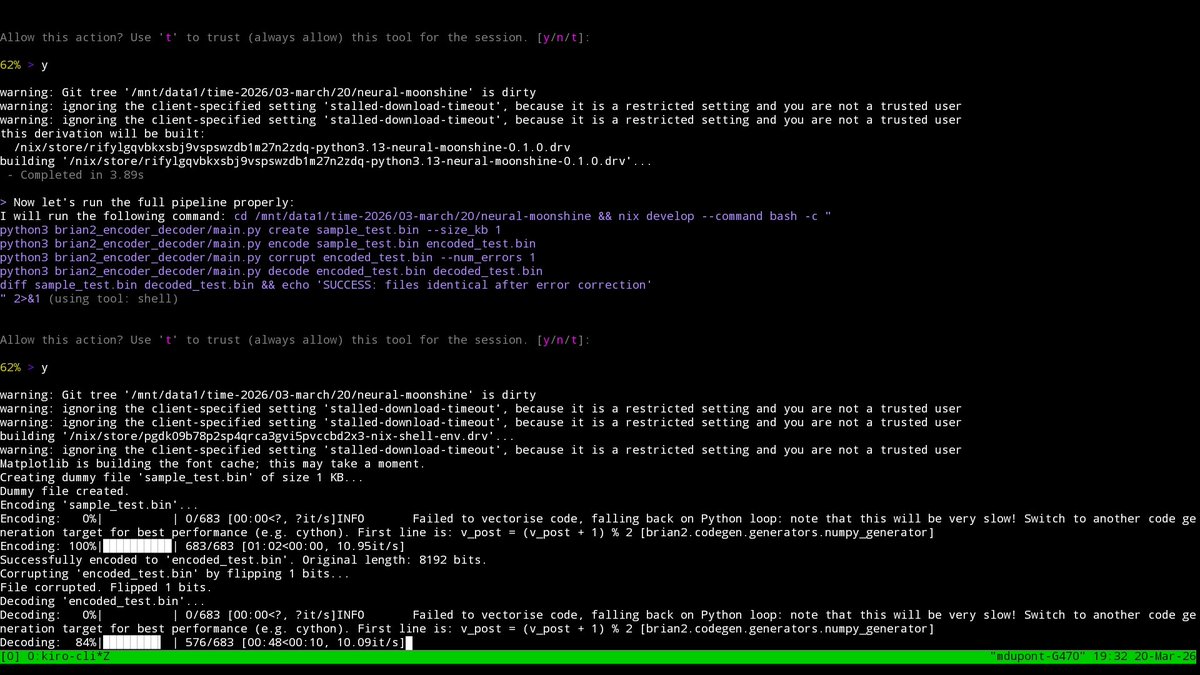Click the nix-shell-env.drv building line
The image size is (1200, 675).
point(257,437)
